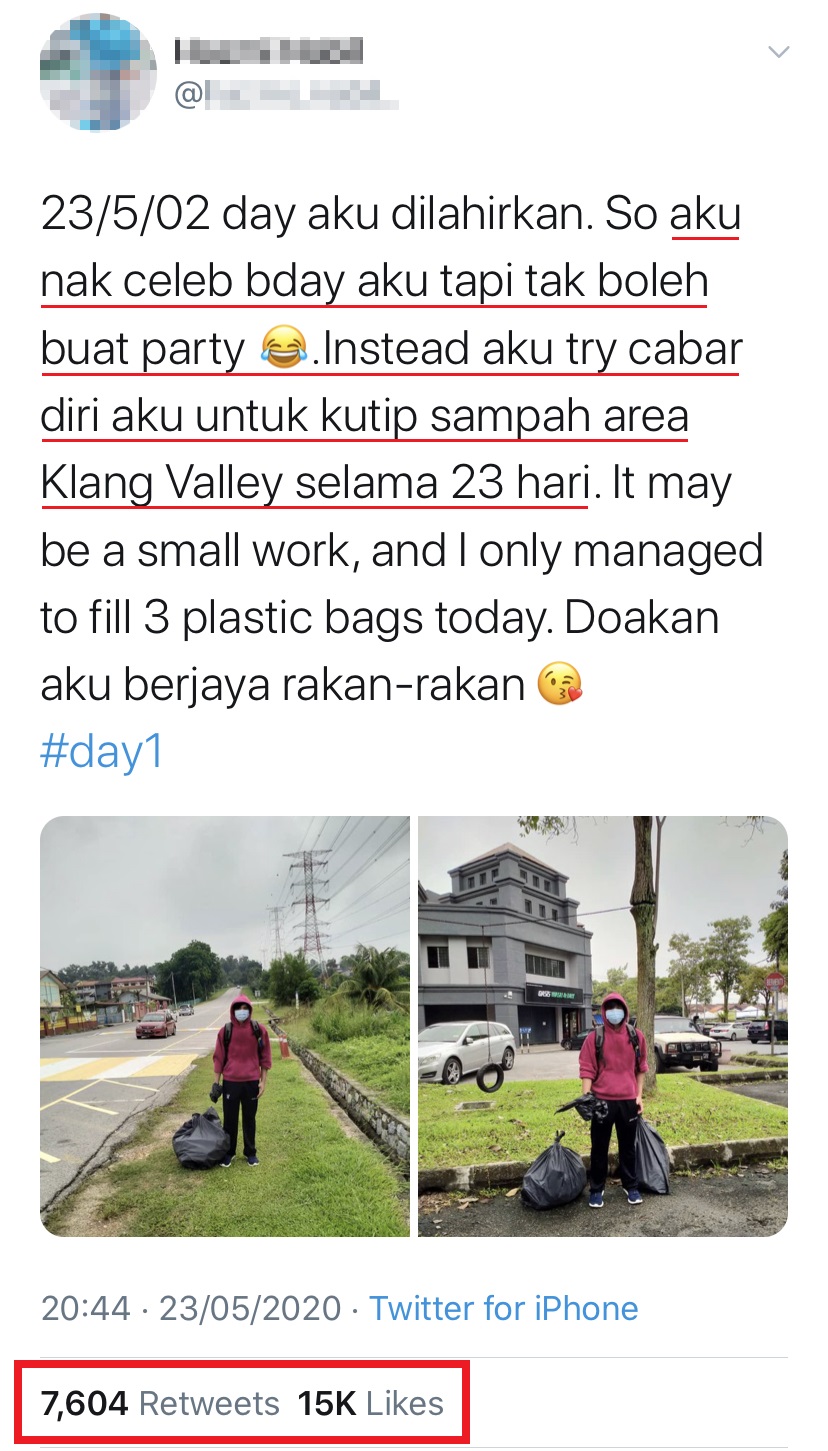Open the #day1 hashtag
The image size is (828, 1451).
101,751
